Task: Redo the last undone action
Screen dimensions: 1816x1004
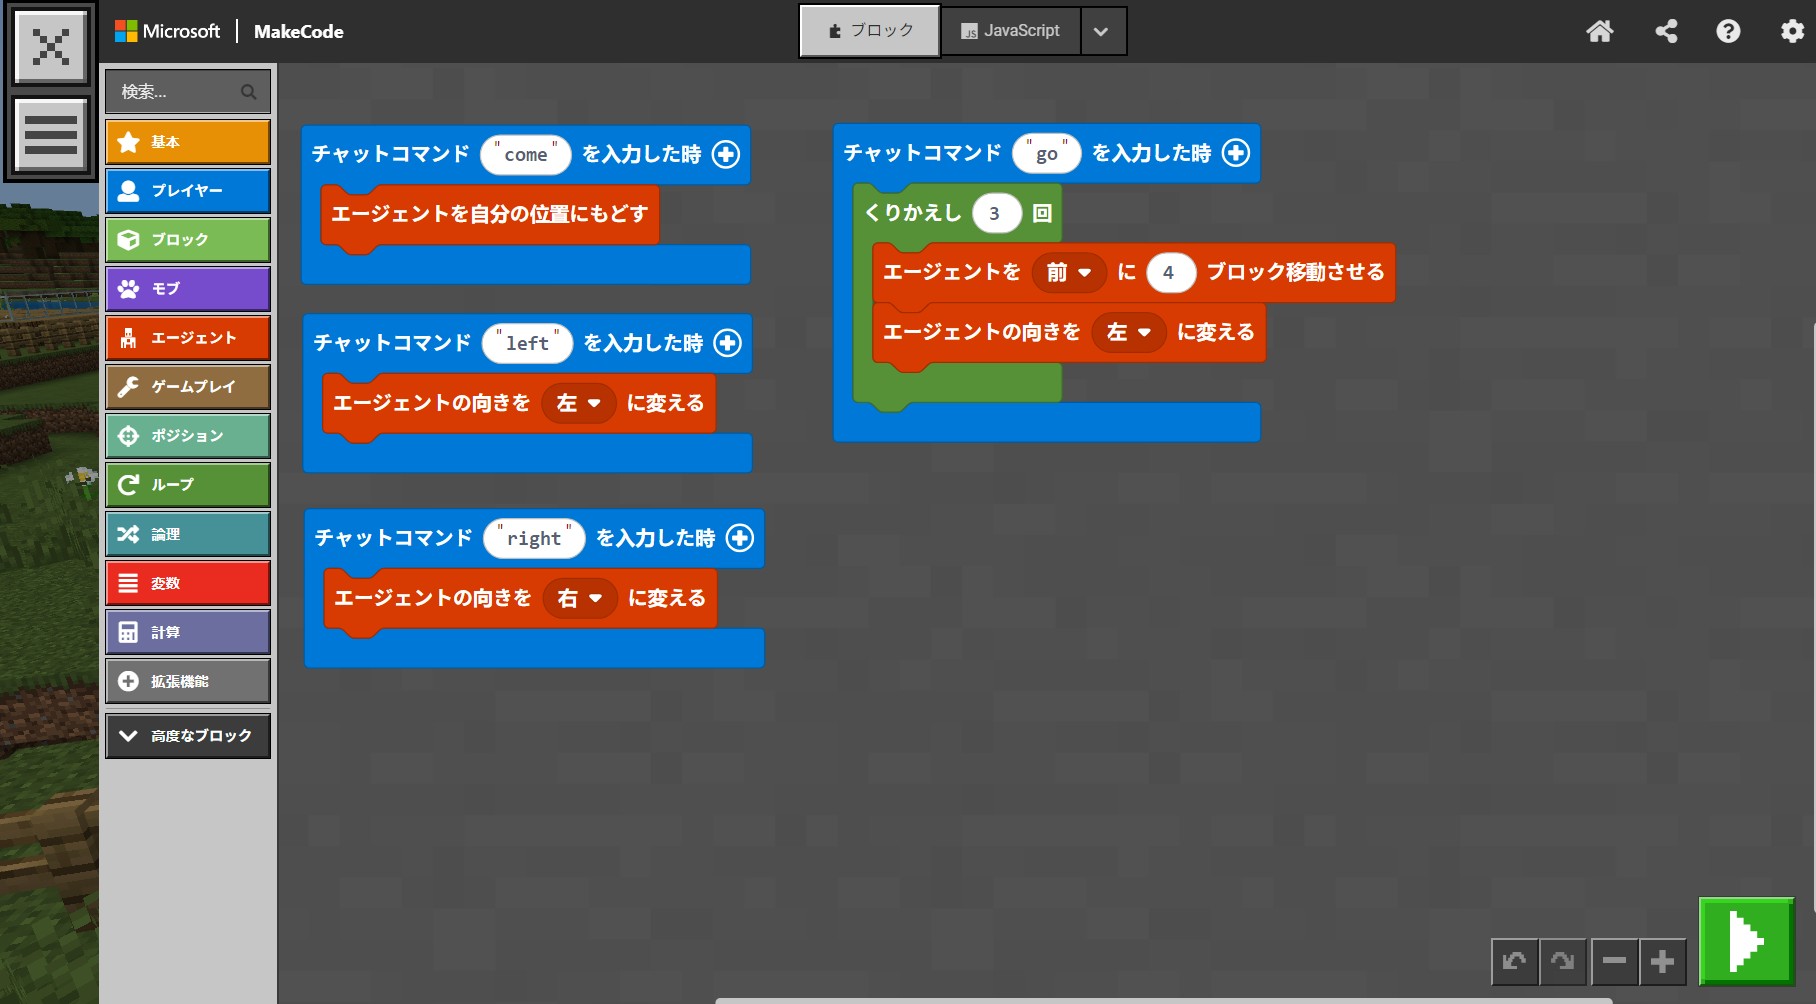Action: tap(1563, 962)
